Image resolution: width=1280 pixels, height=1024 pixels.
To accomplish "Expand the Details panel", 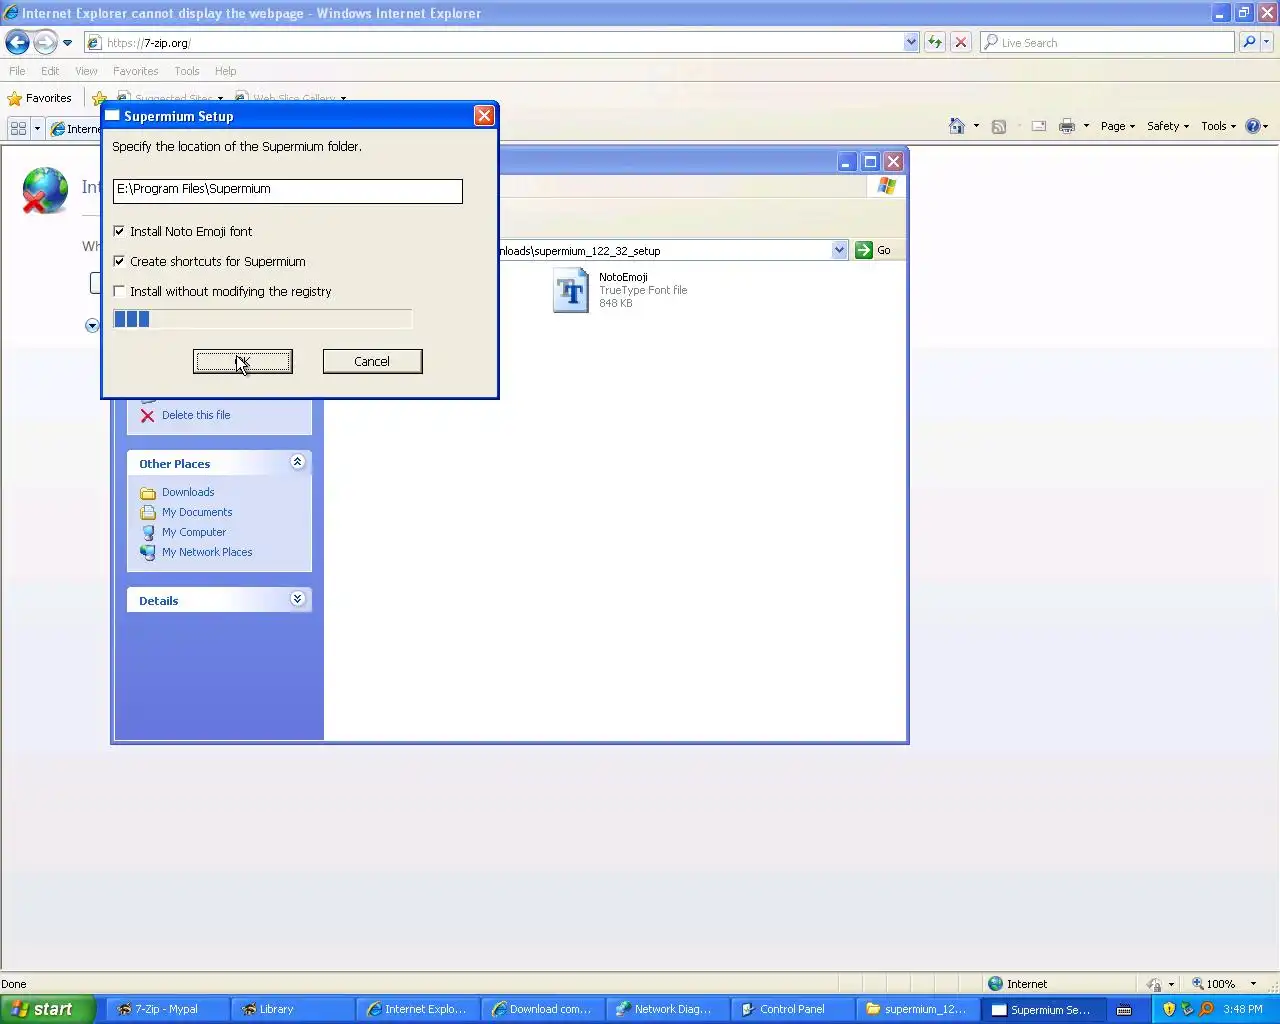I will 297,599.
